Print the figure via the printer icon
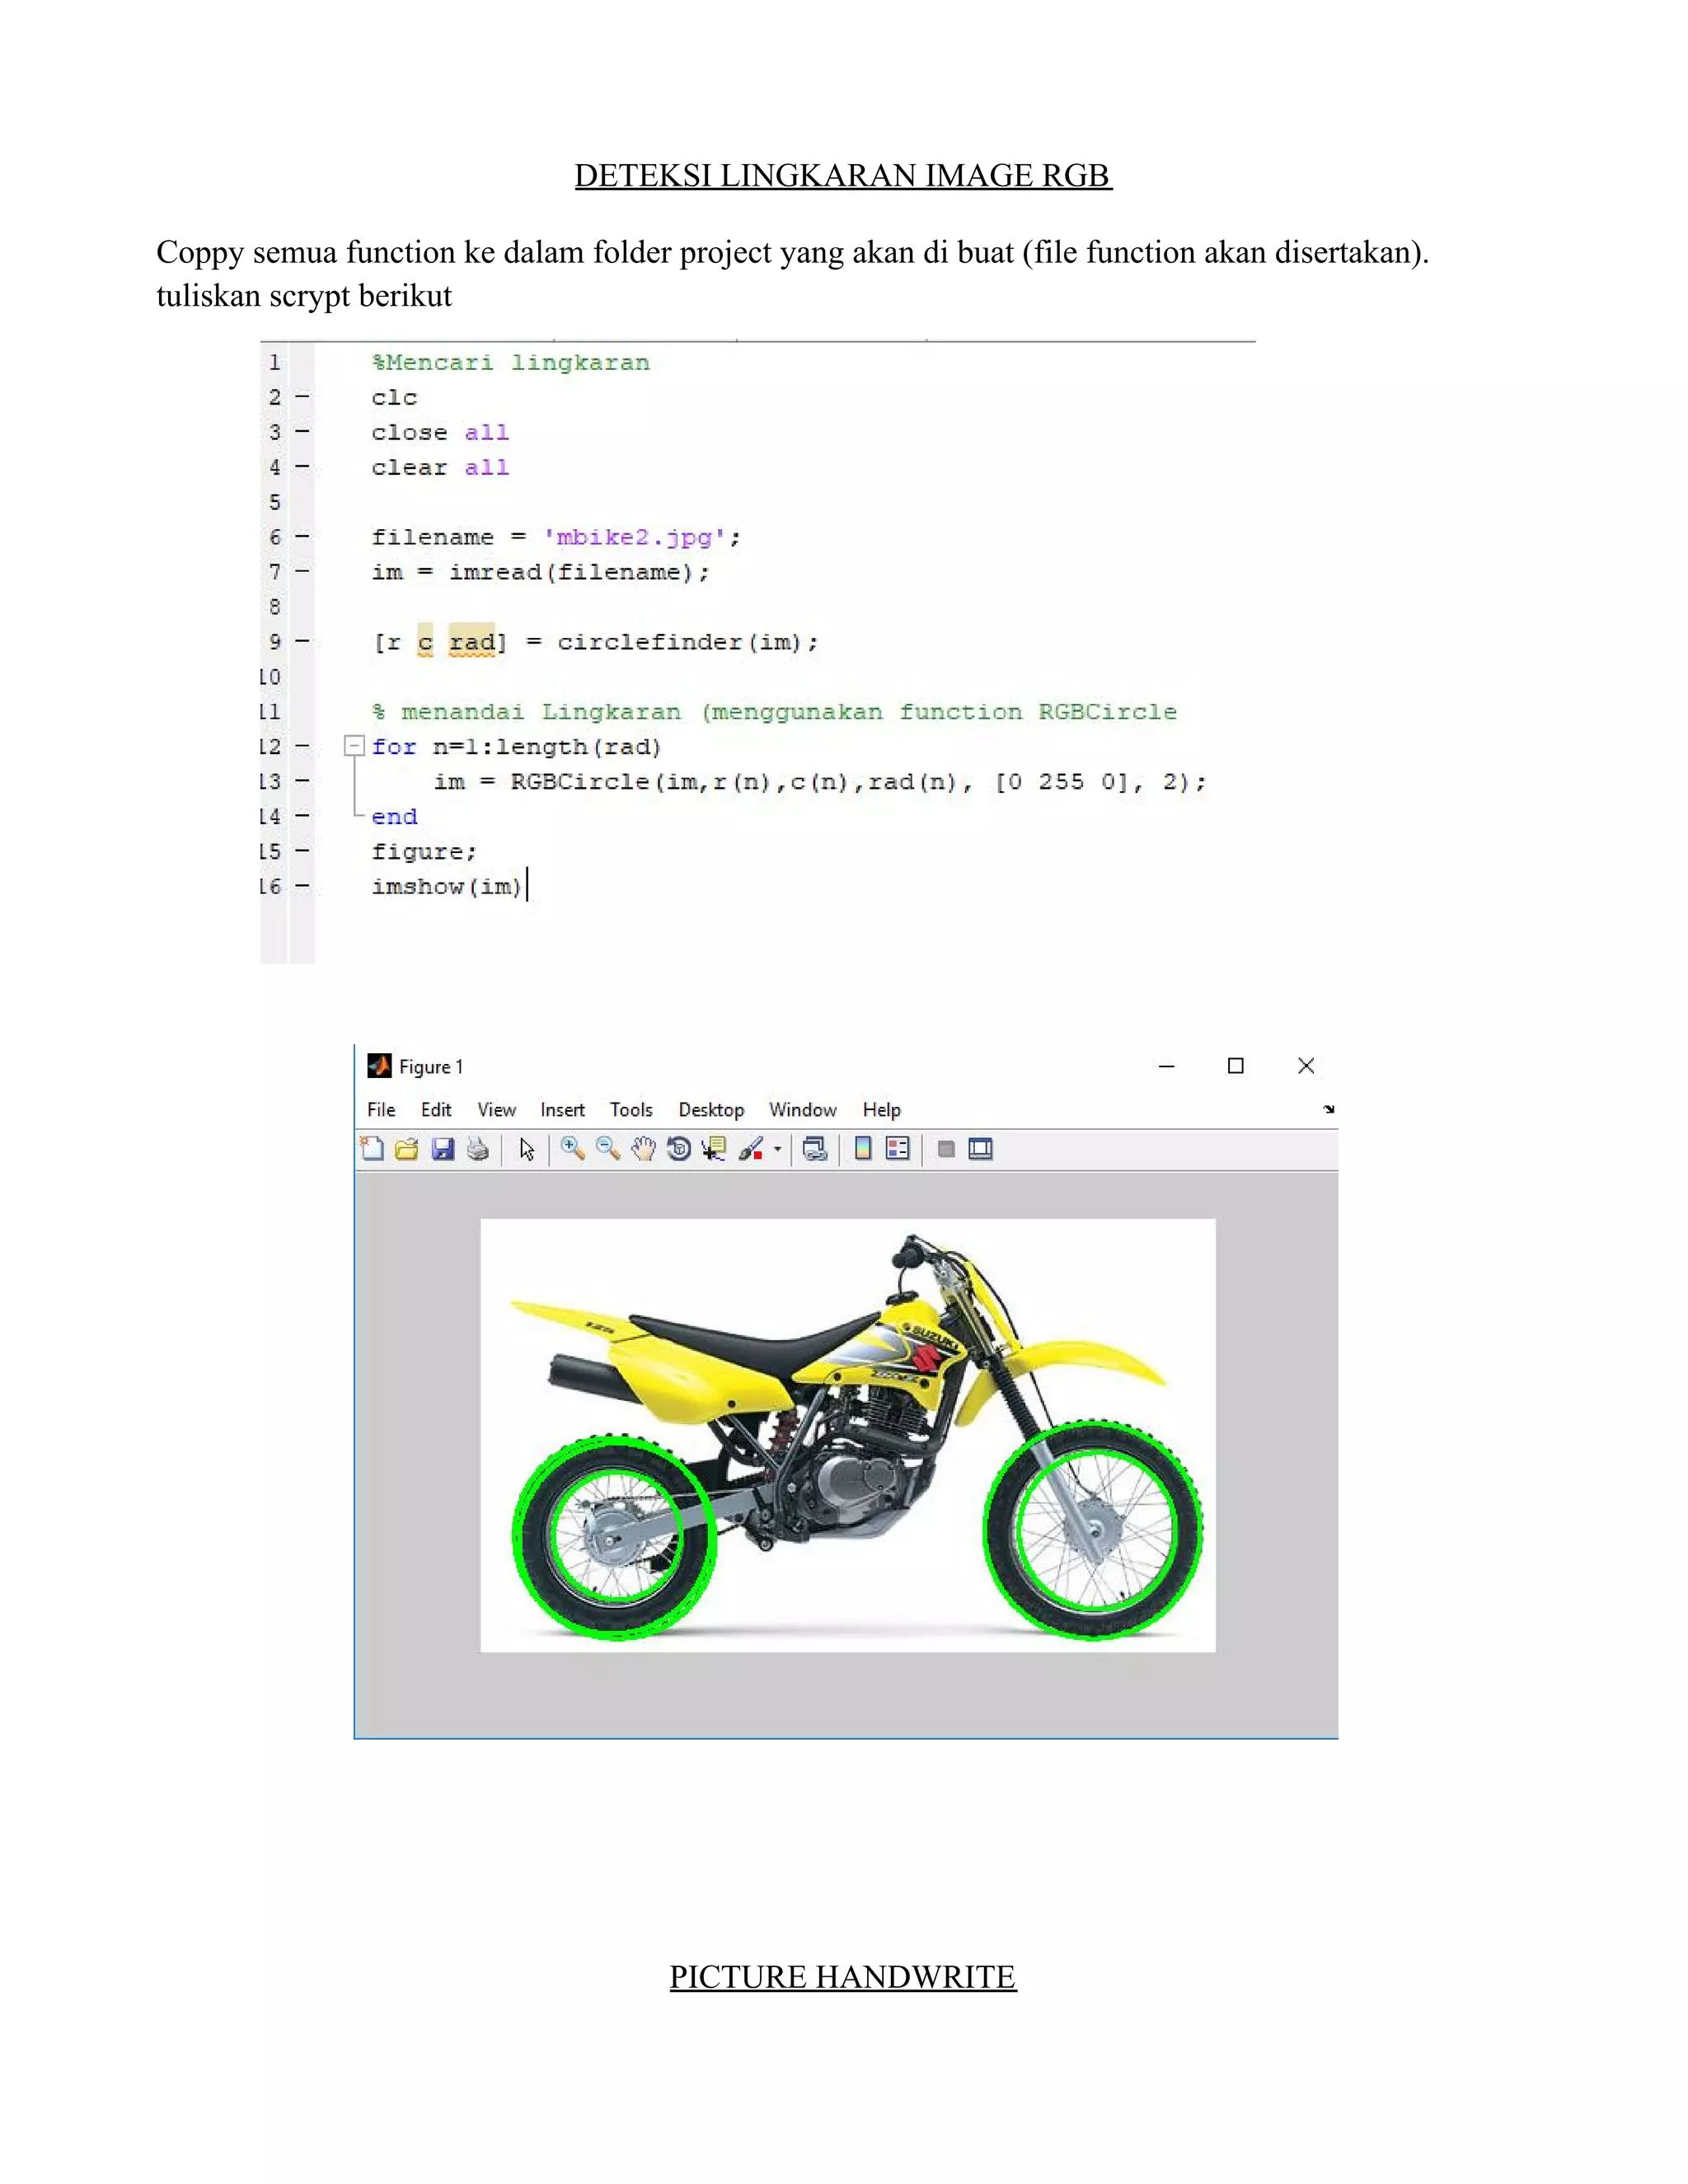This screenshot has width=1688, height=2184. click(x=478, y=1149)
